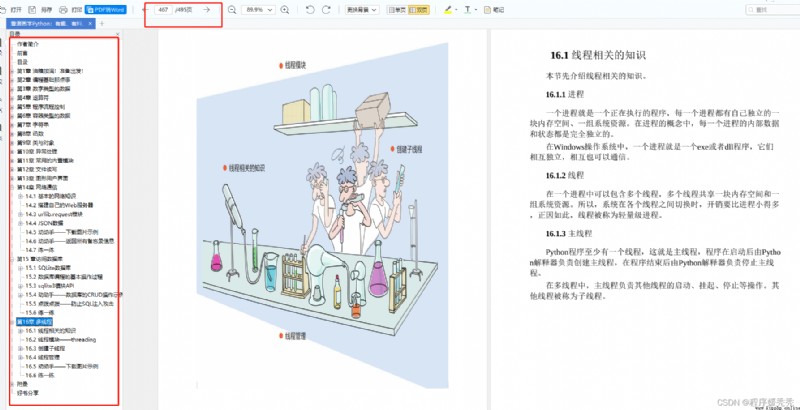Expand 第1章 in the outline
Screen dimensions: 800x410
[13, 71]
